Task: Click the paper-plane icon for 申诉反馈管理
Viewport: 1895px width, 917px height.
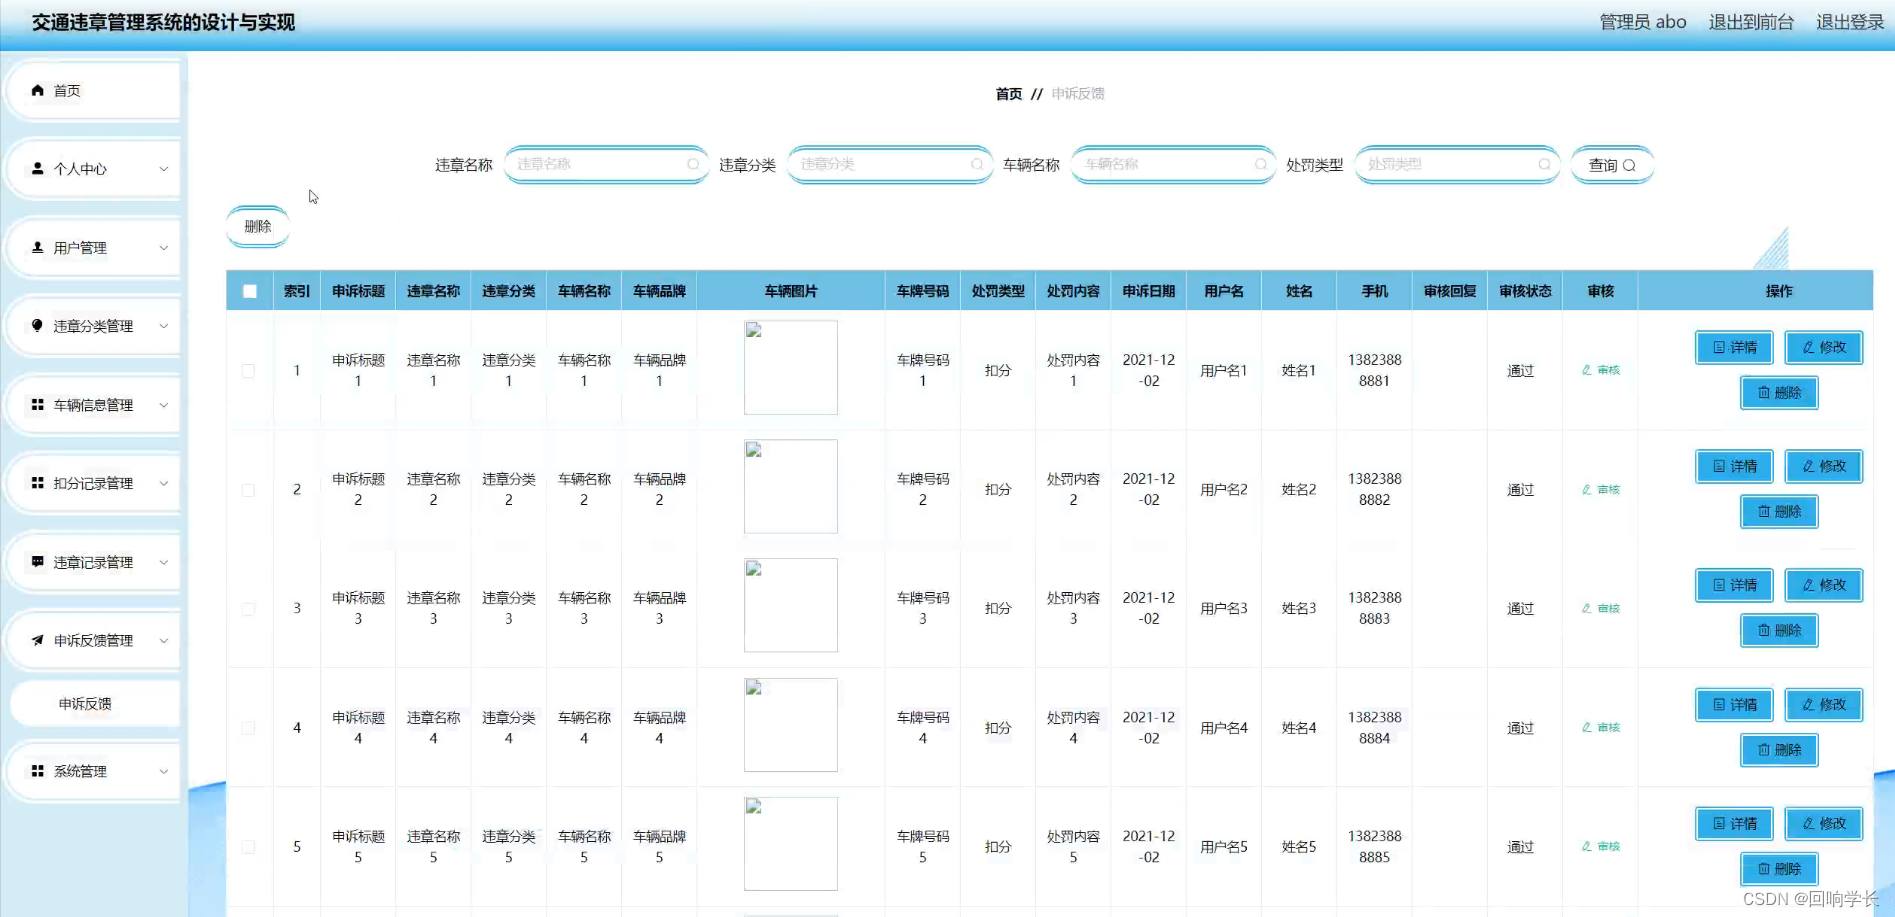Action: click(x=37, y=640)
